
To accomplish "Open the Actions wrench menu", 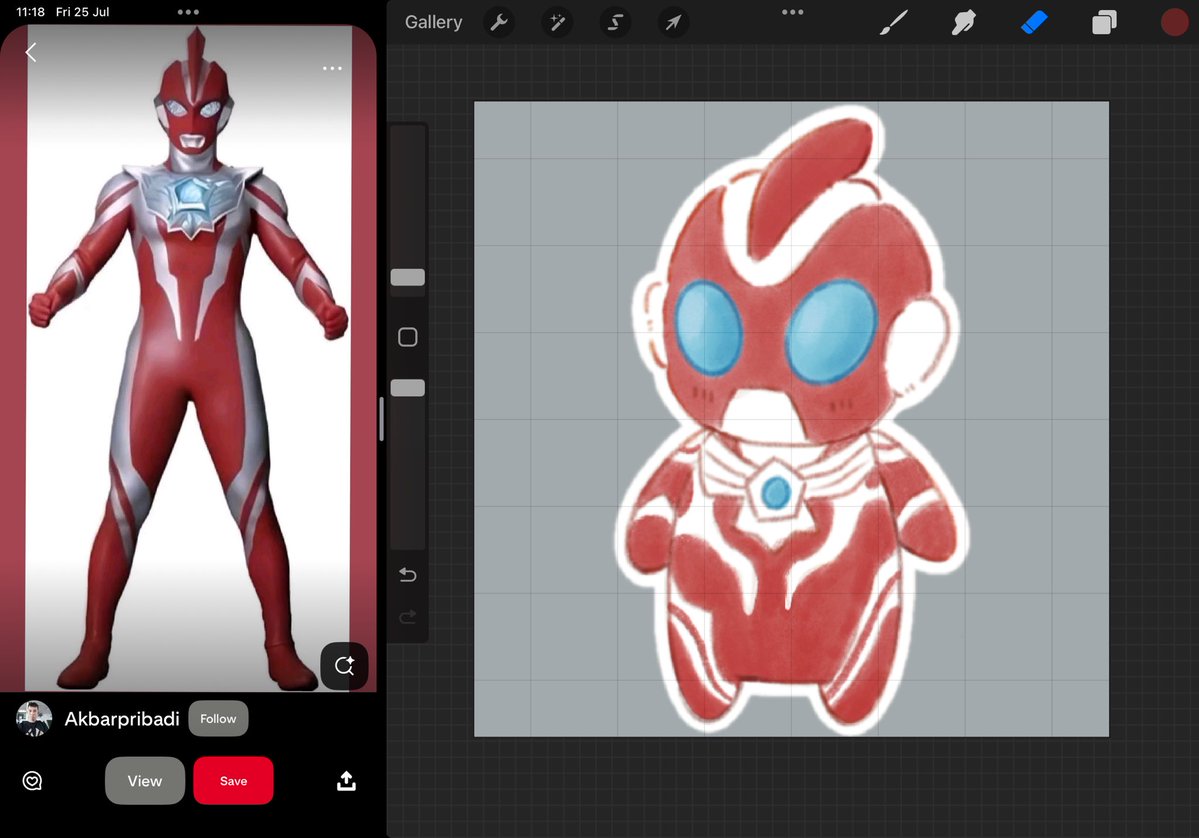I will click(499, 22).
